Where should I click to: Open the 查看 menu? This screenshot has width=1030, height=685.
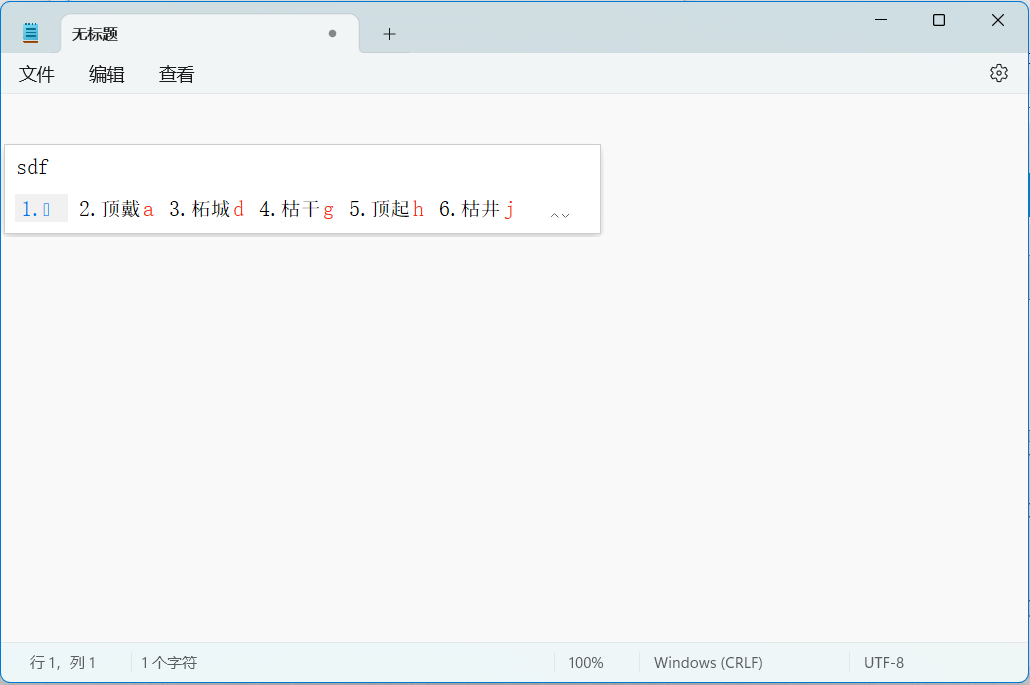pos(177,74)
